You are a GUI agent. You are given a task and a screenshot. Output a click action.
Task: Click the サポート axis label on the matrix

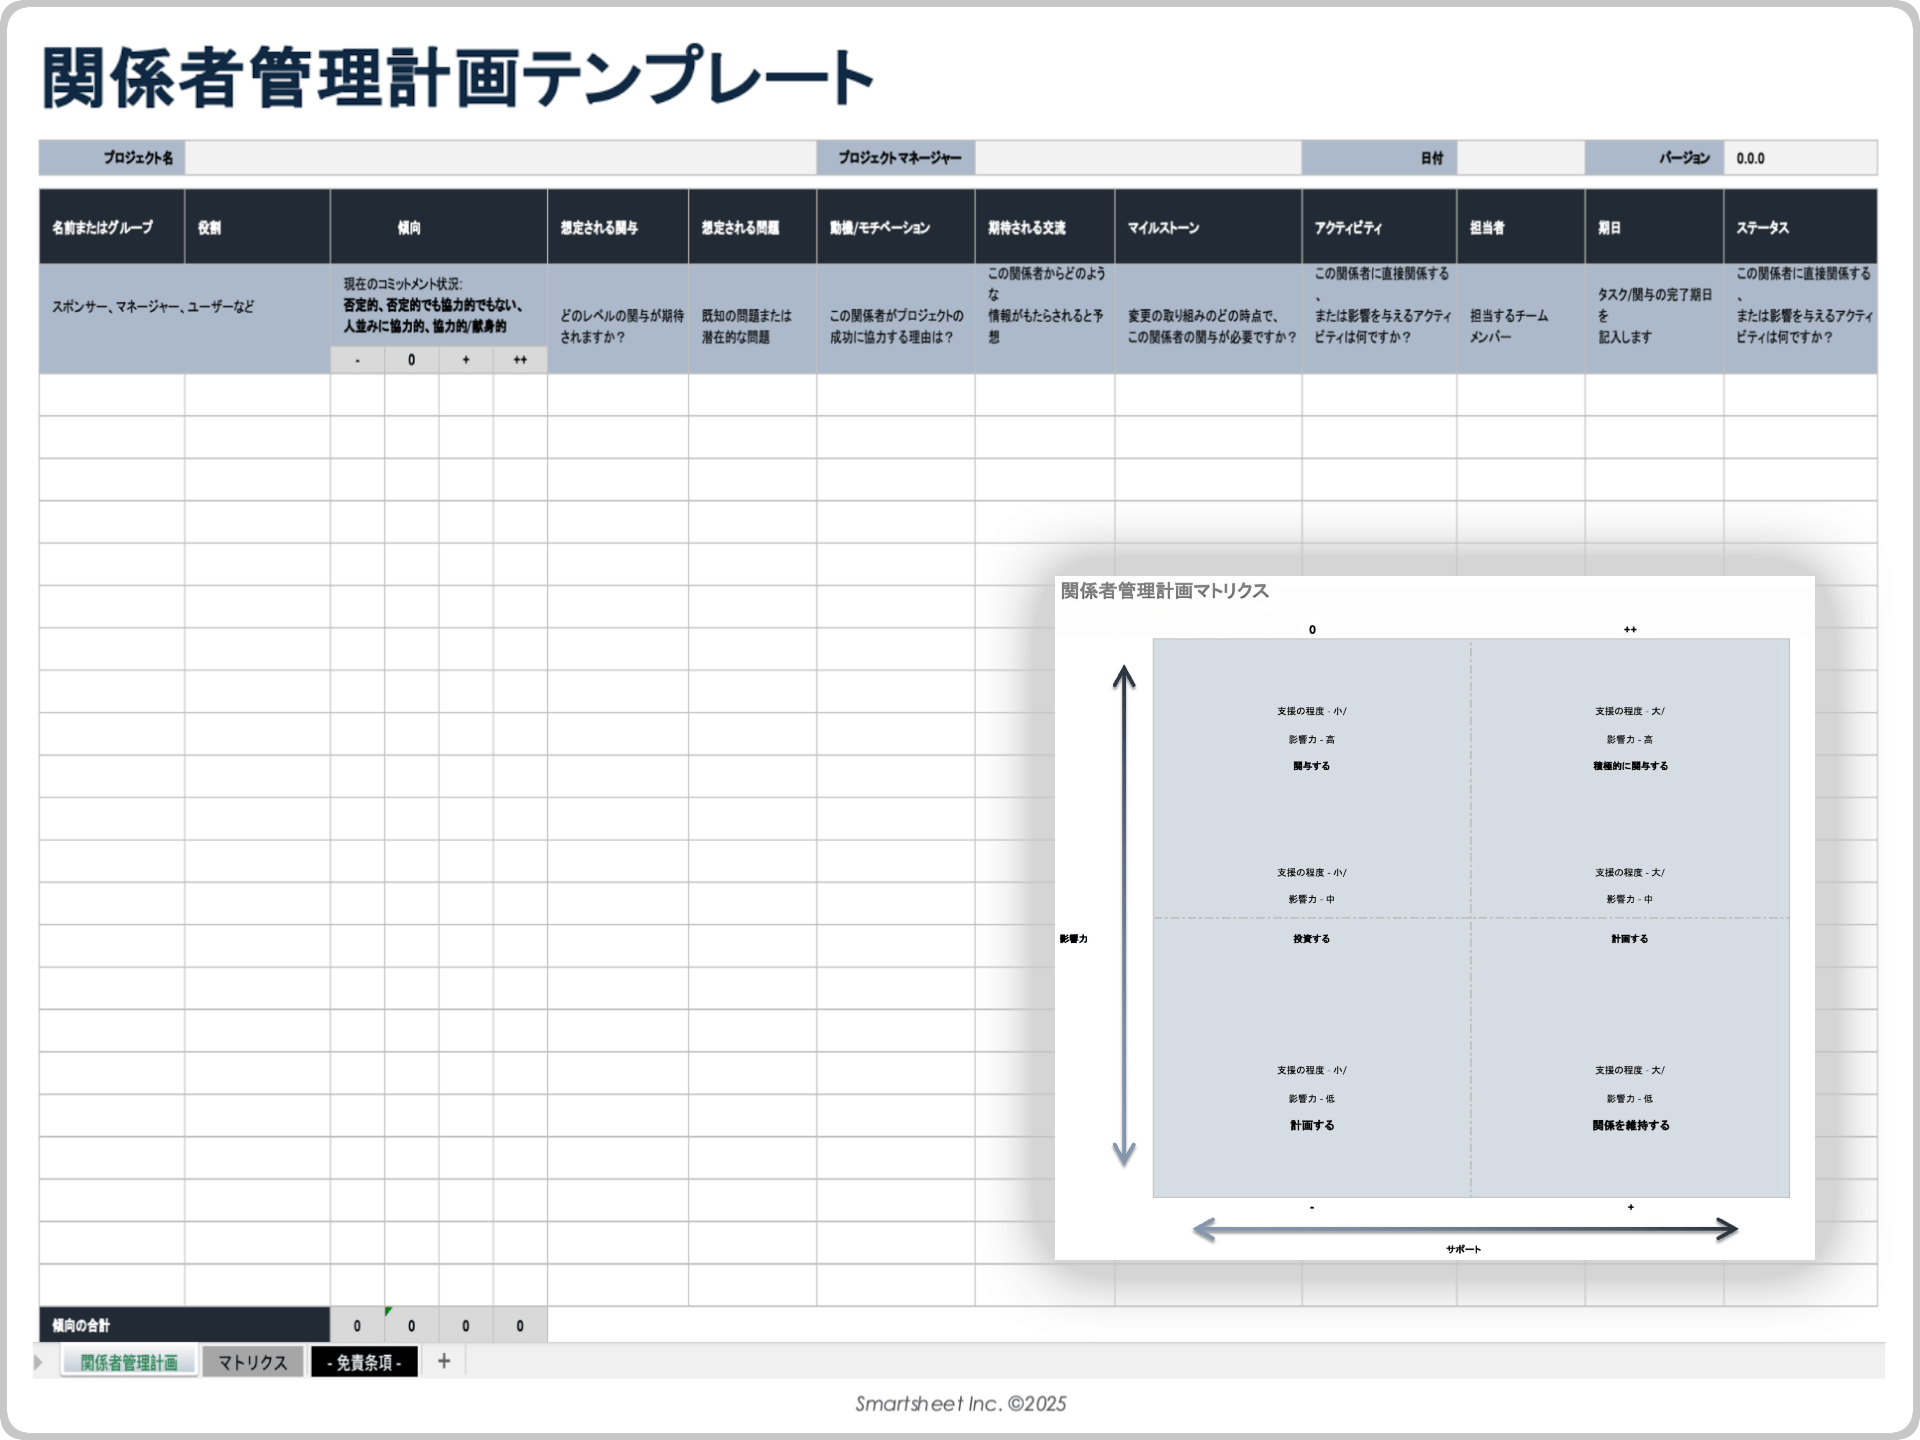click(1463, 1247)
